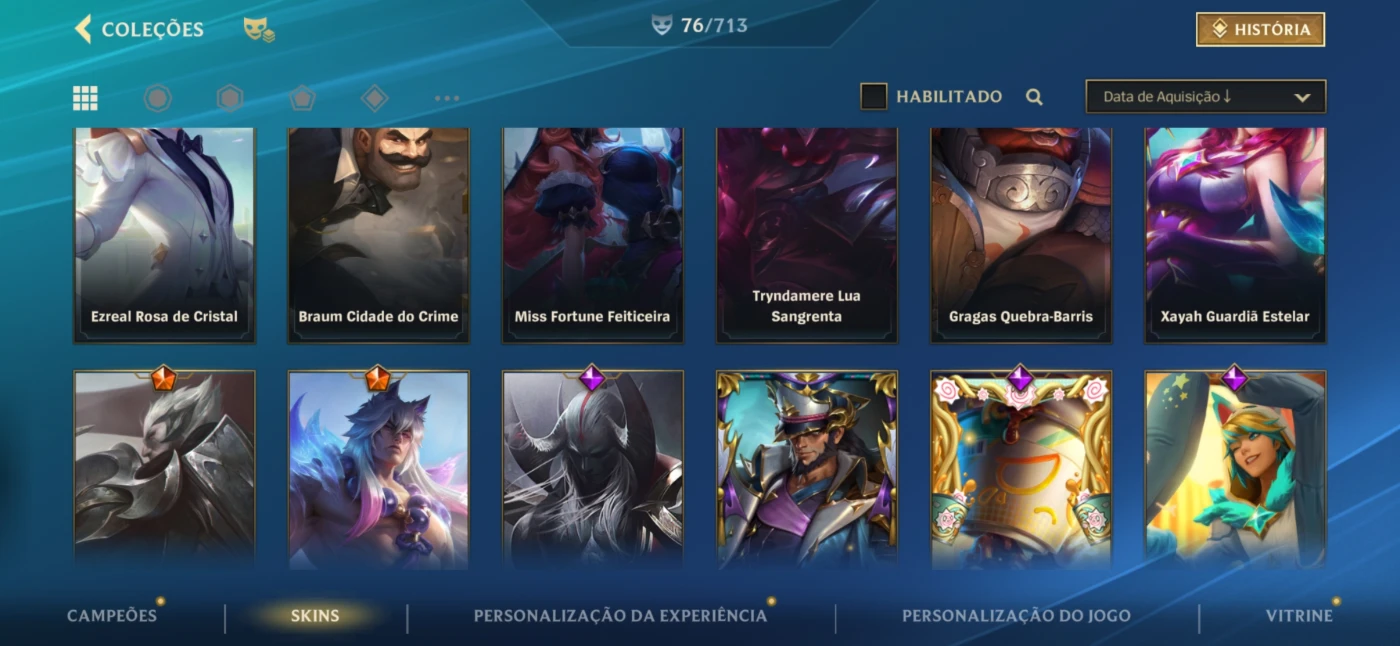Open the skin search magnifier
Viewport: 1400px width, 646px height.
click(x=1034, y=97)
